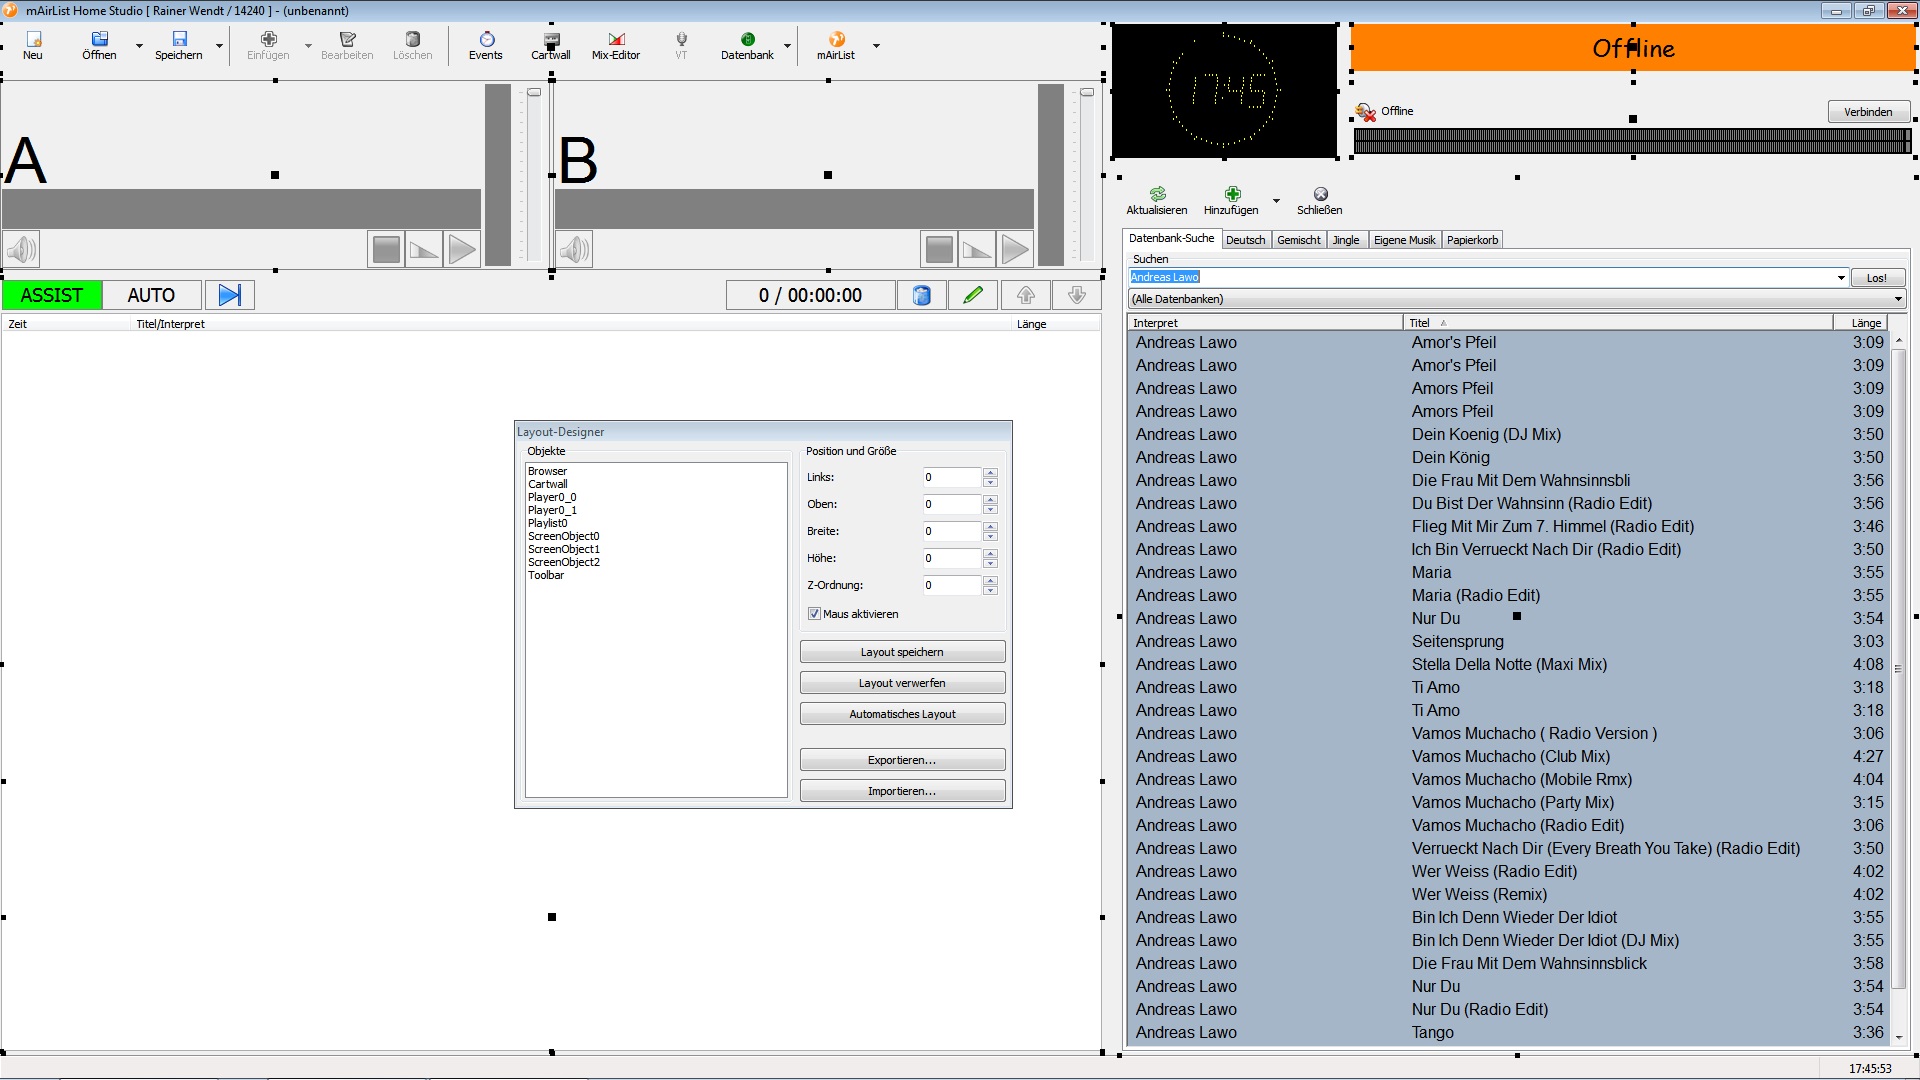Click the Player A progress bar

tap(241, 208)
